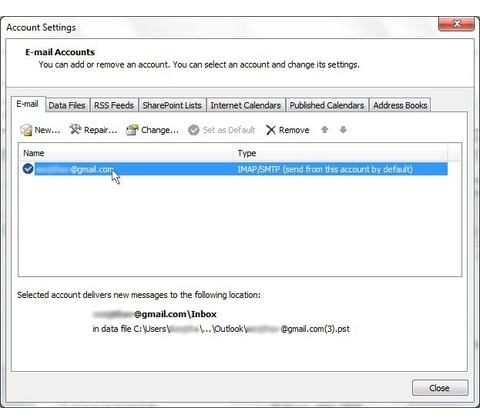The height and width of the screenshot is (420, 480).
Task: Move account down with down arrow
Action: point(343,129)
